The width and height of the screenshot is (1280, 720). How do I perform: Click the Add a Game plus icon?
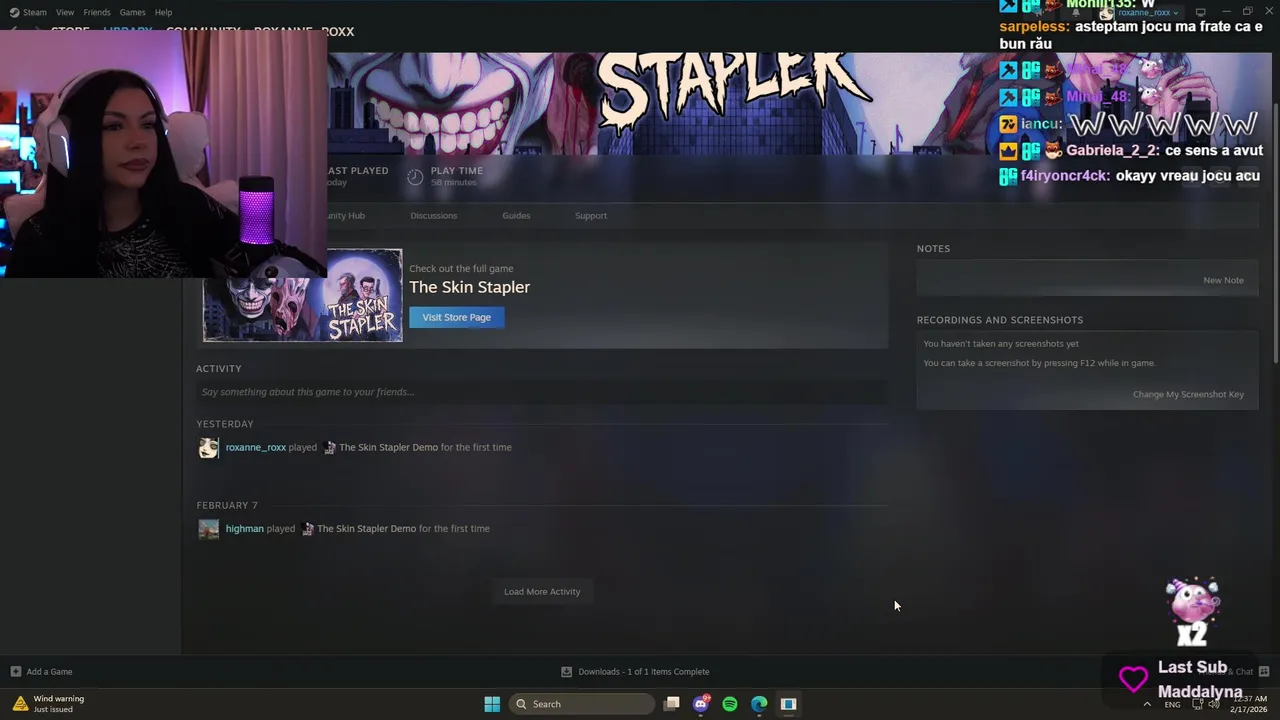point(15,672)
